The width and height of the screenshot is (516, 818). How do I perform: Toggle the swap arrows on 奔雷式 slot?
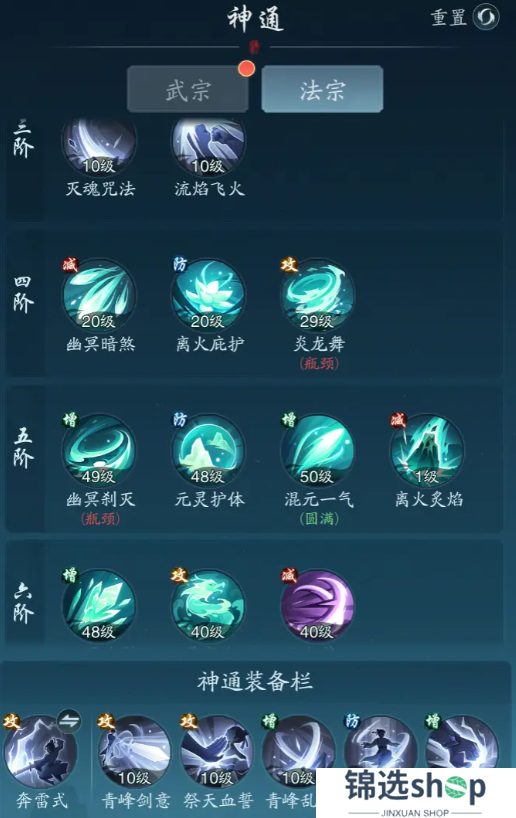(x=69, y=722)
